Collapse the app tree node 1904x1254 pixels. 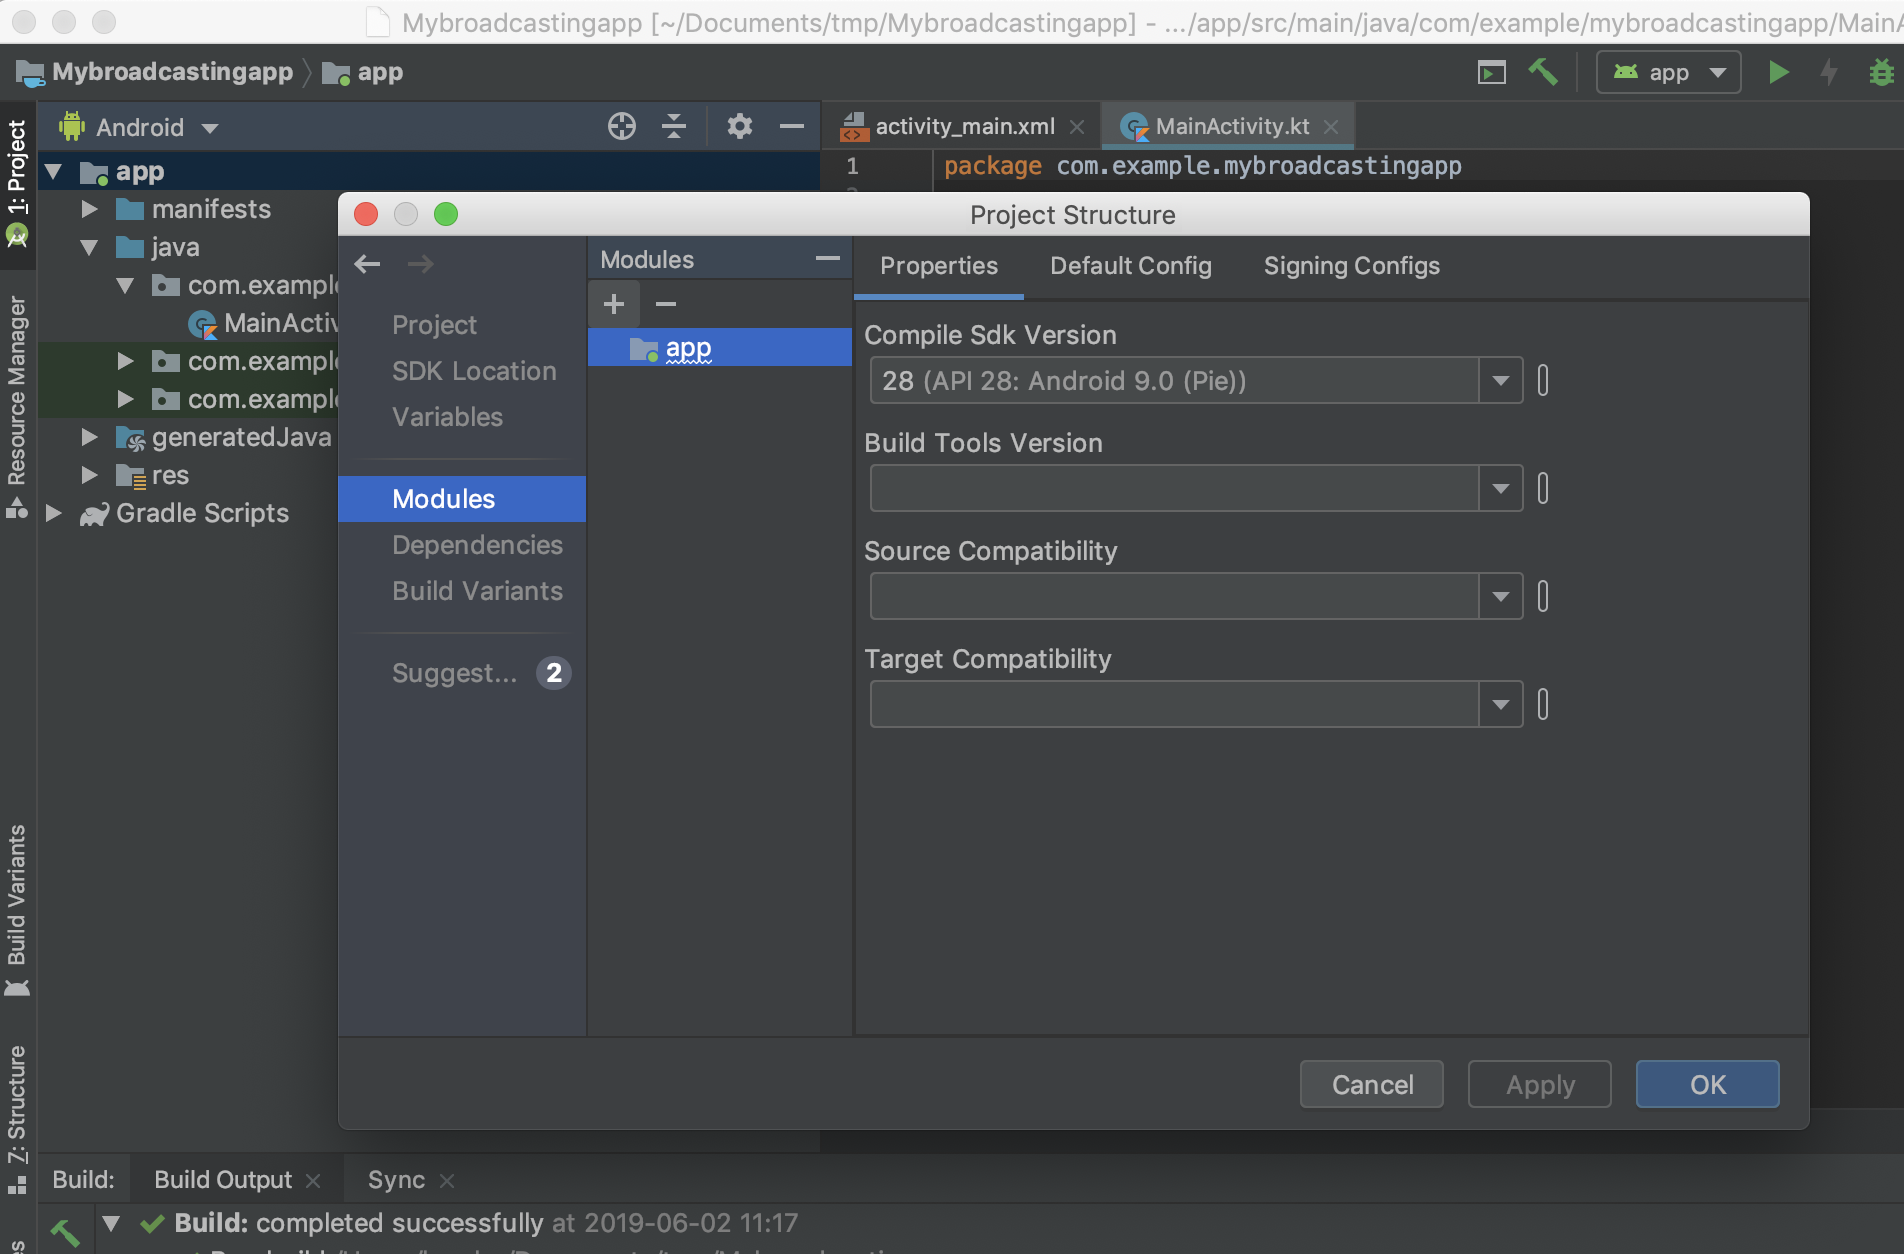pyautogui.click(x=54, y=172)
